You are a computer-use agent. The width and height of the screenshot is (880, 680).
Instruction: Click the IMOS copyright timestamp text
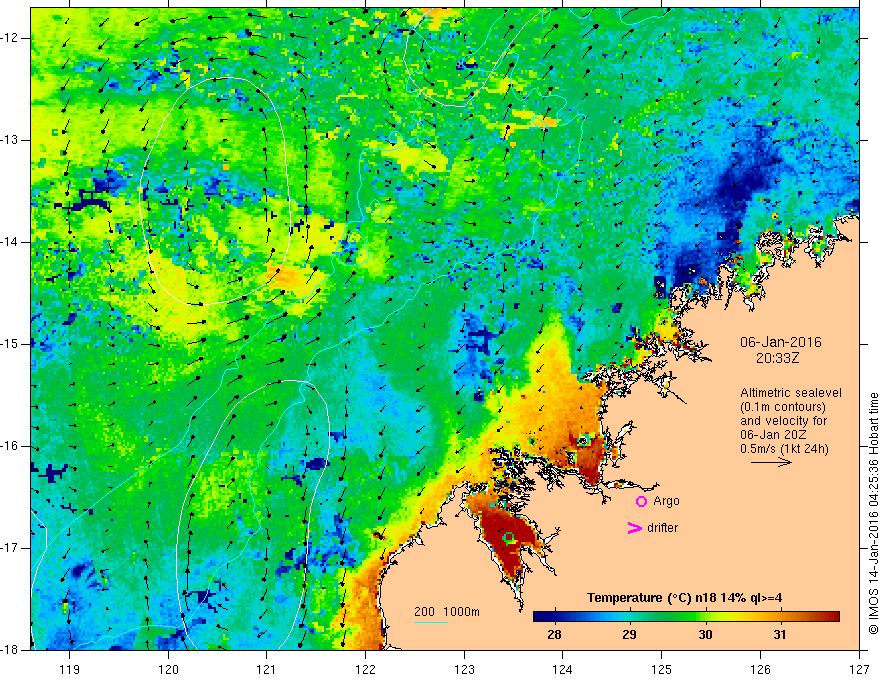point(873,514)
